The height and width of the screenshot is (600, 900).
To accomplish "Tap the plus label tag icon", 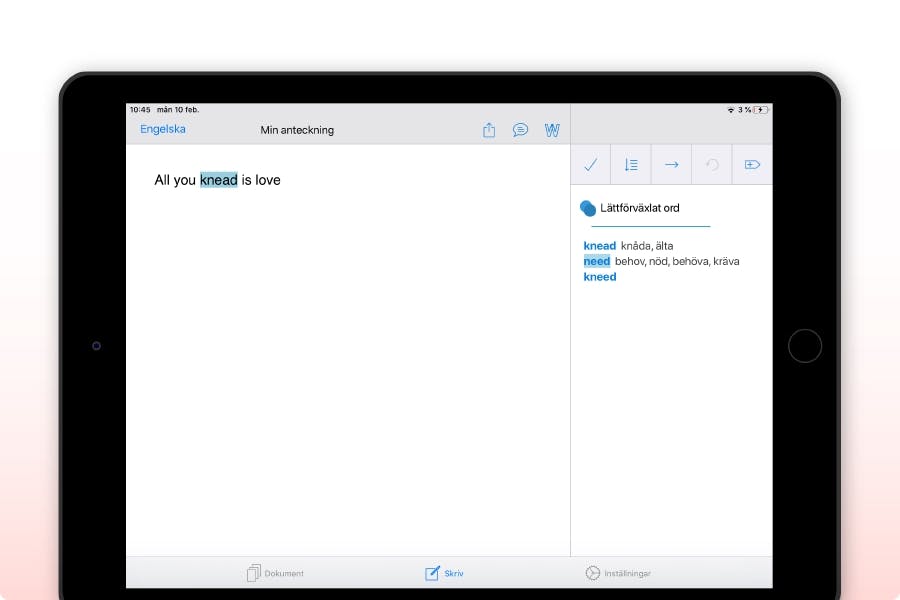I will coord(752,165).
